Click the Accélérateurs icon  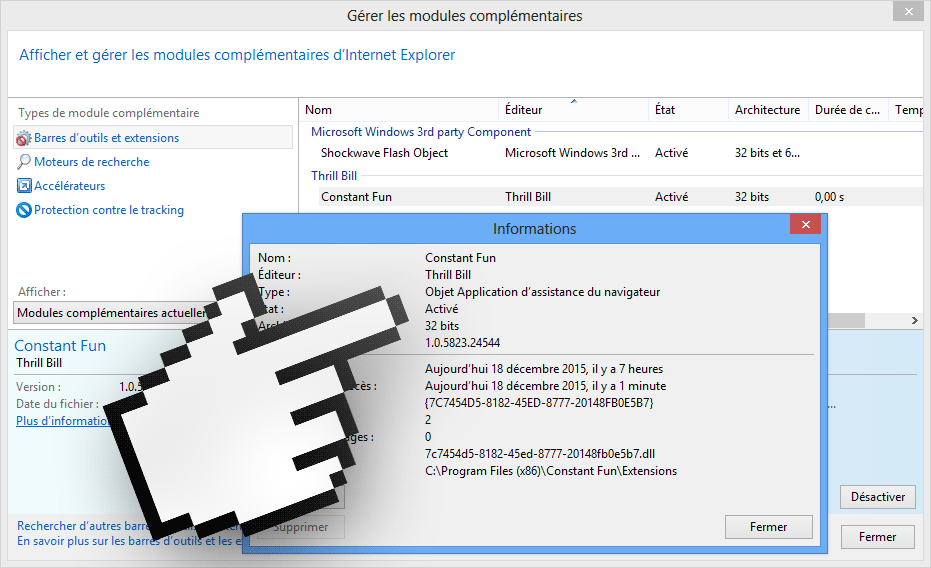click(24, 186)
